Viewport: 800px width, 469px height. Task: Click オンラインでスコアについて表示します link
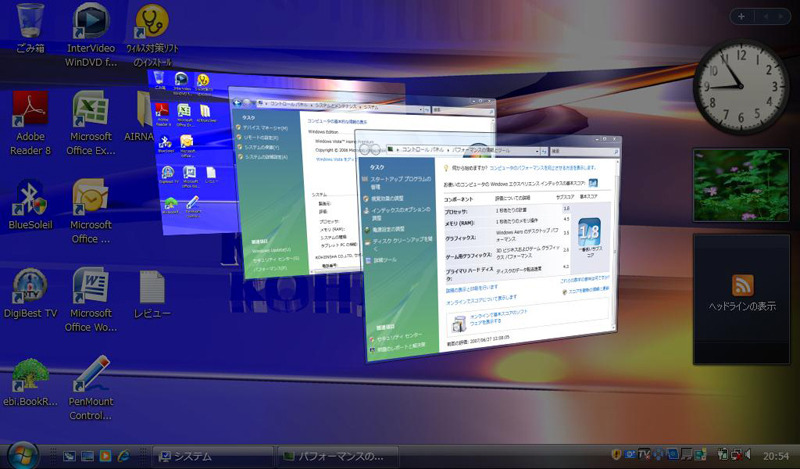(481, 300)
